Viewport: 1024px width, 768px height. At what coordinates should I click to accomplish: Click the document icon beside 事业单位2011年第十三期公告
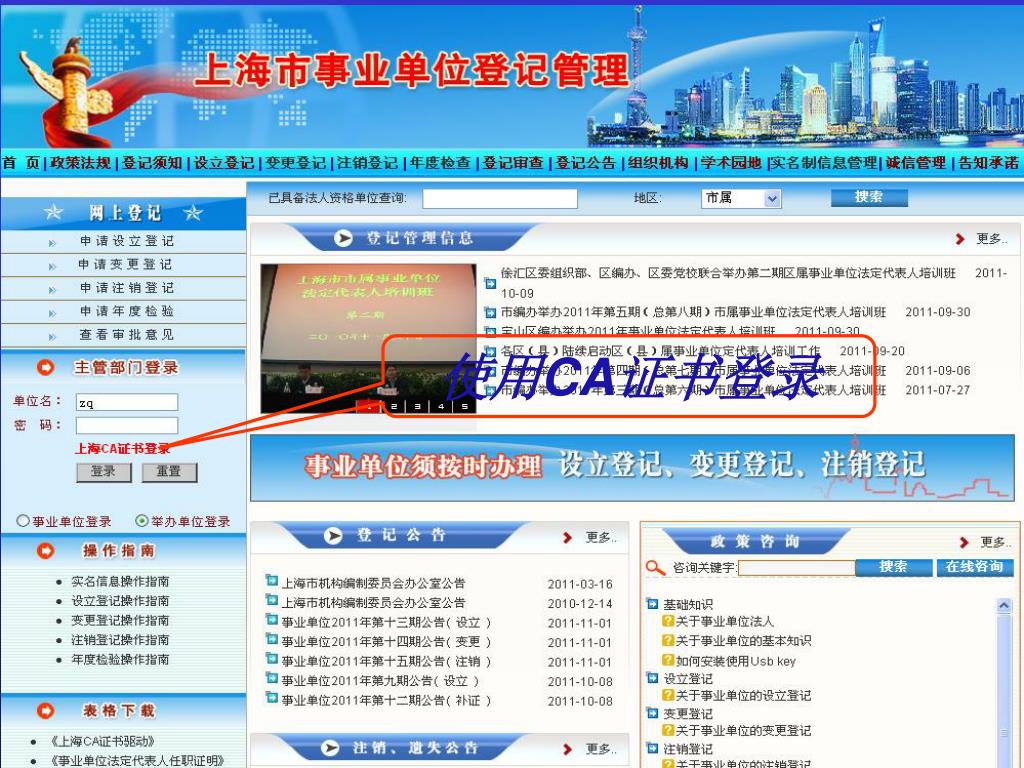(x=272, y=620)
